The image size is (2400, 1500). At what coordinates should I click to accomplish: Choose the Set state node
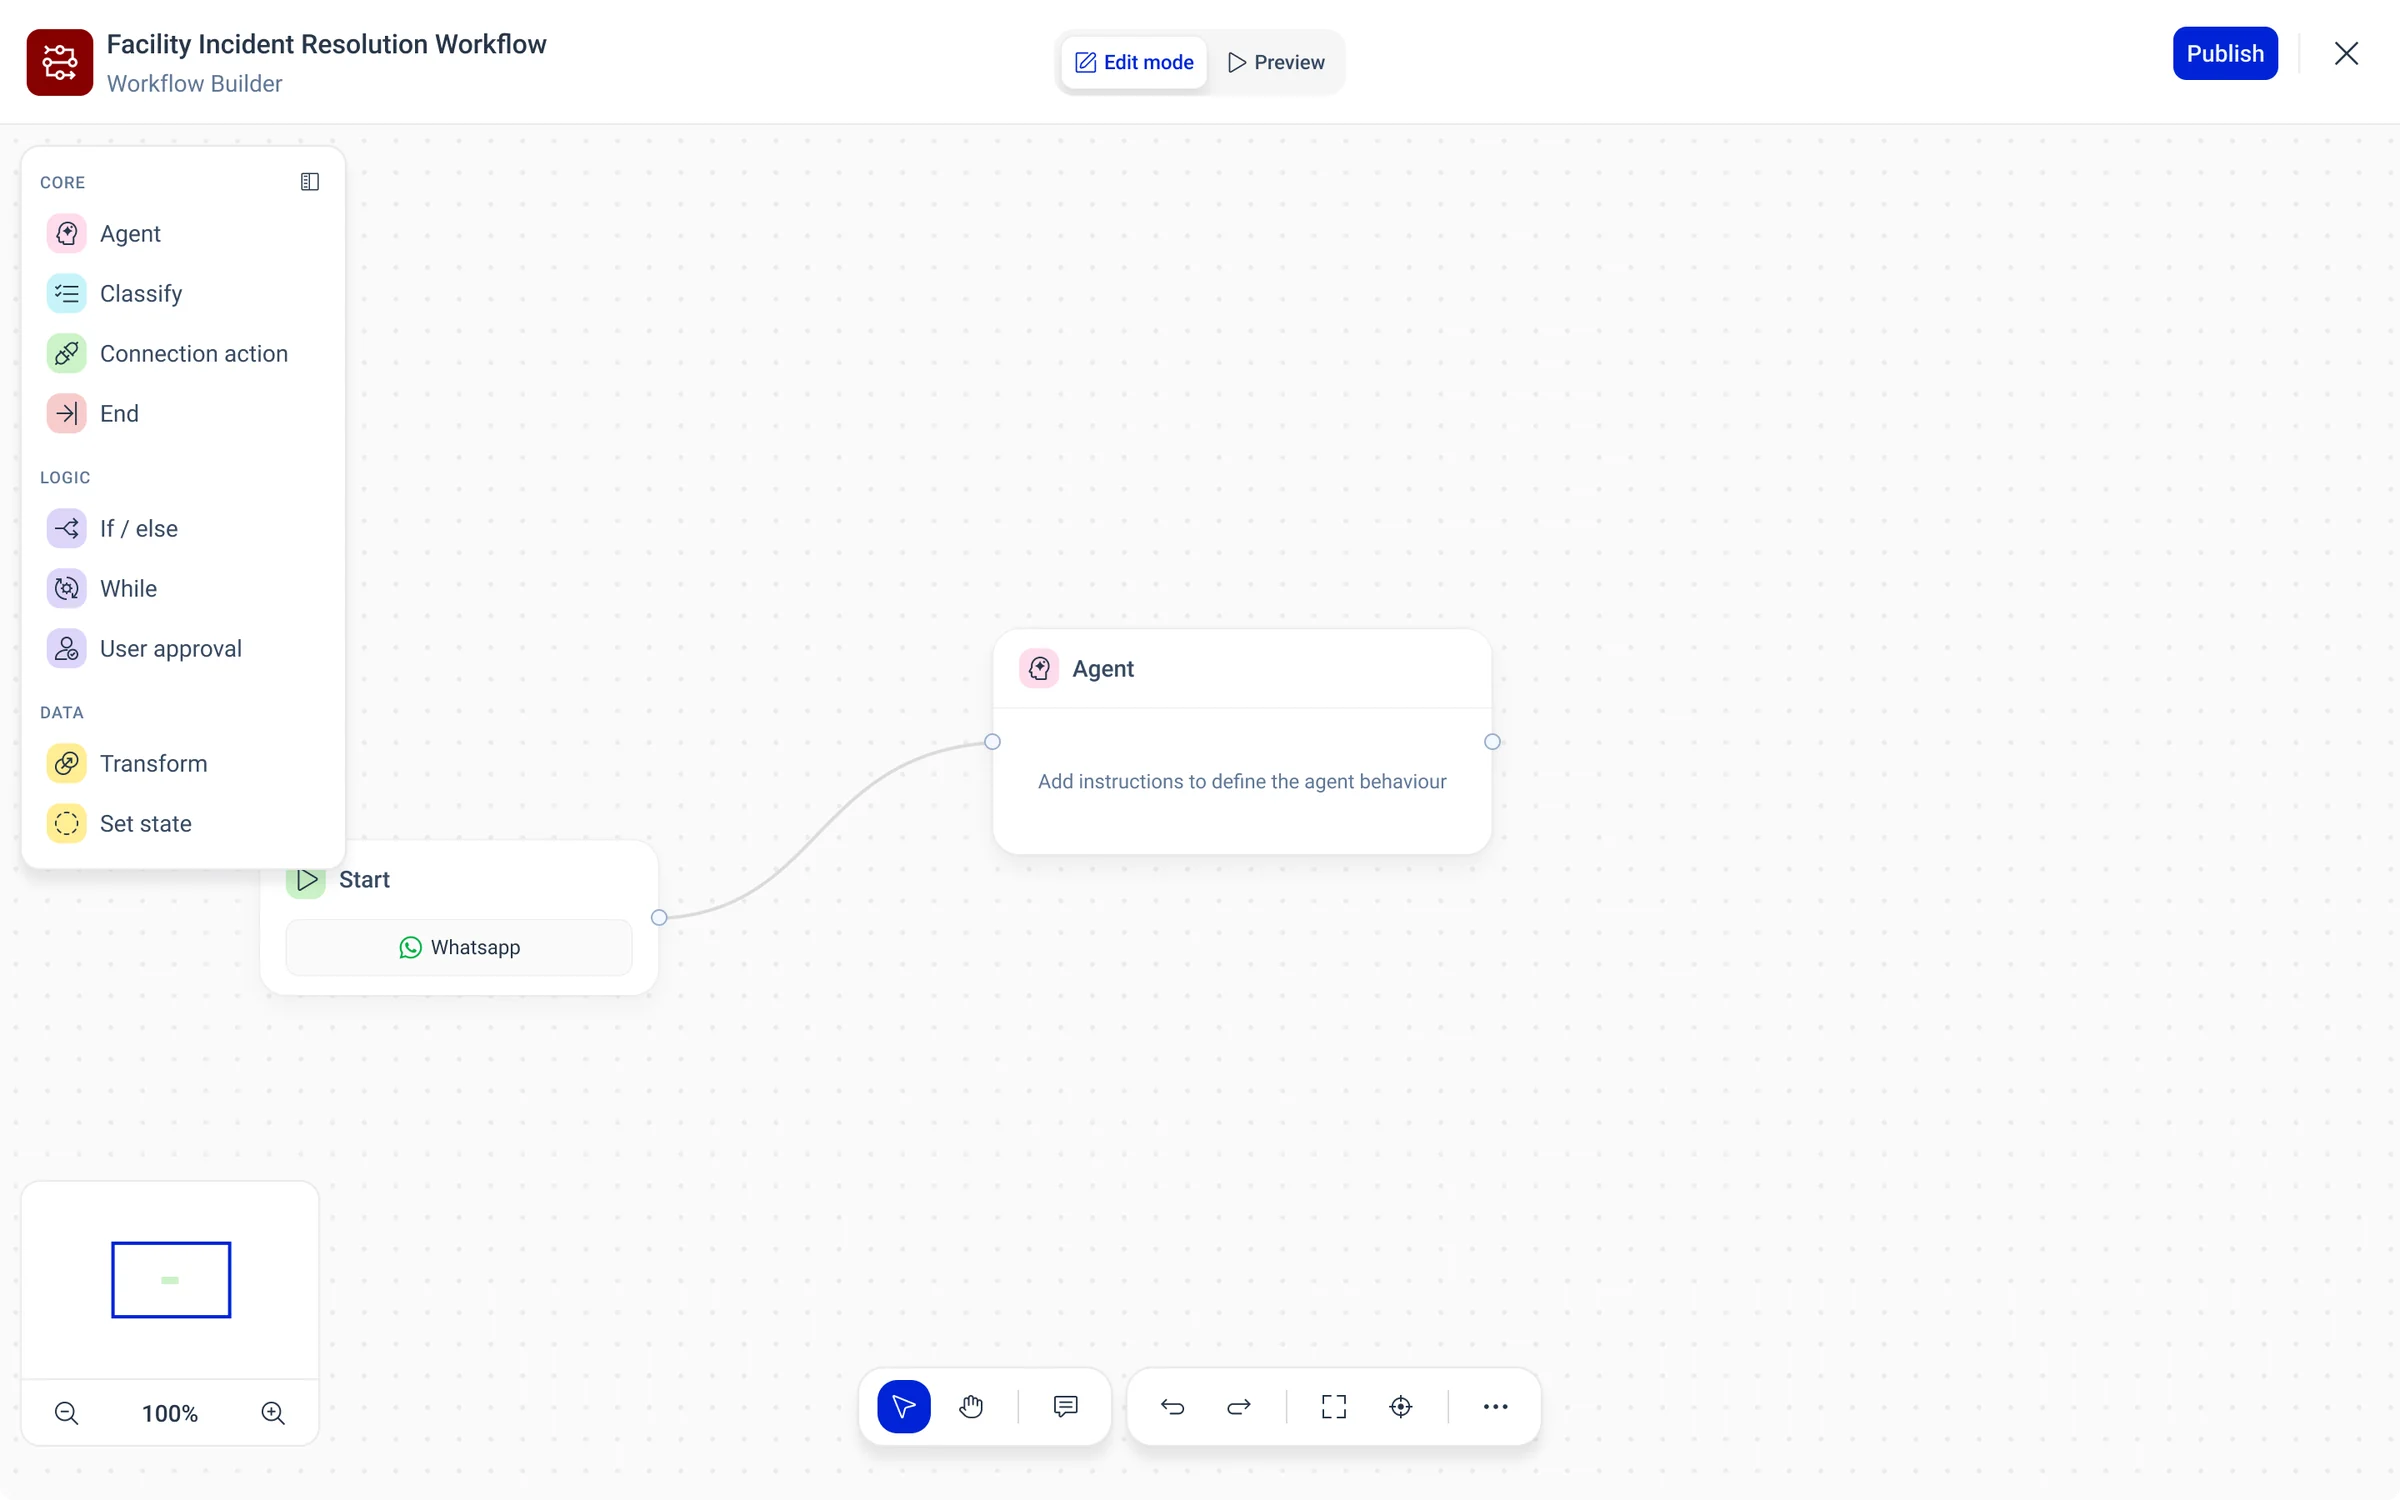click(183, 823)
